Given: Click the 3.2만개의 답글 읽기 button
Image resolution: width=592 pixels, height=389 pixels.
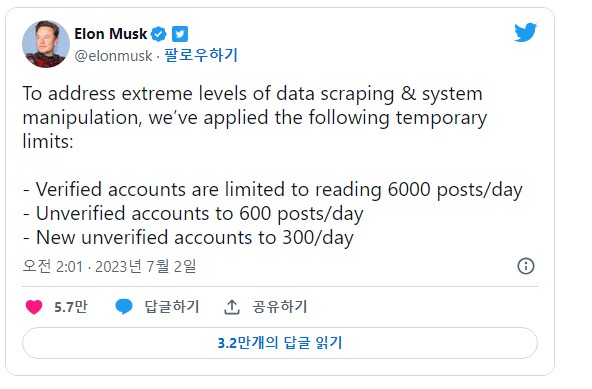Looking at the screenshot, I should (x=280, y=343).
